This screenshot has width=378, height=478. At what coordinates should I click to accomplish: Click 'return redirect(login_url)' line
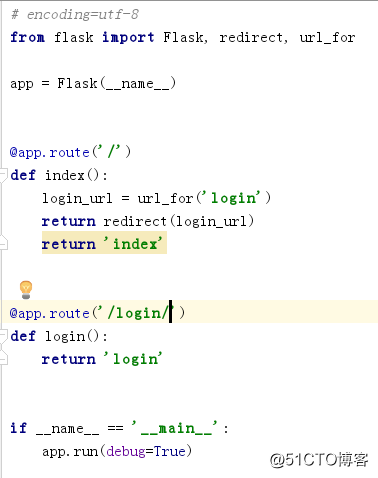click(x=148, y=221)
